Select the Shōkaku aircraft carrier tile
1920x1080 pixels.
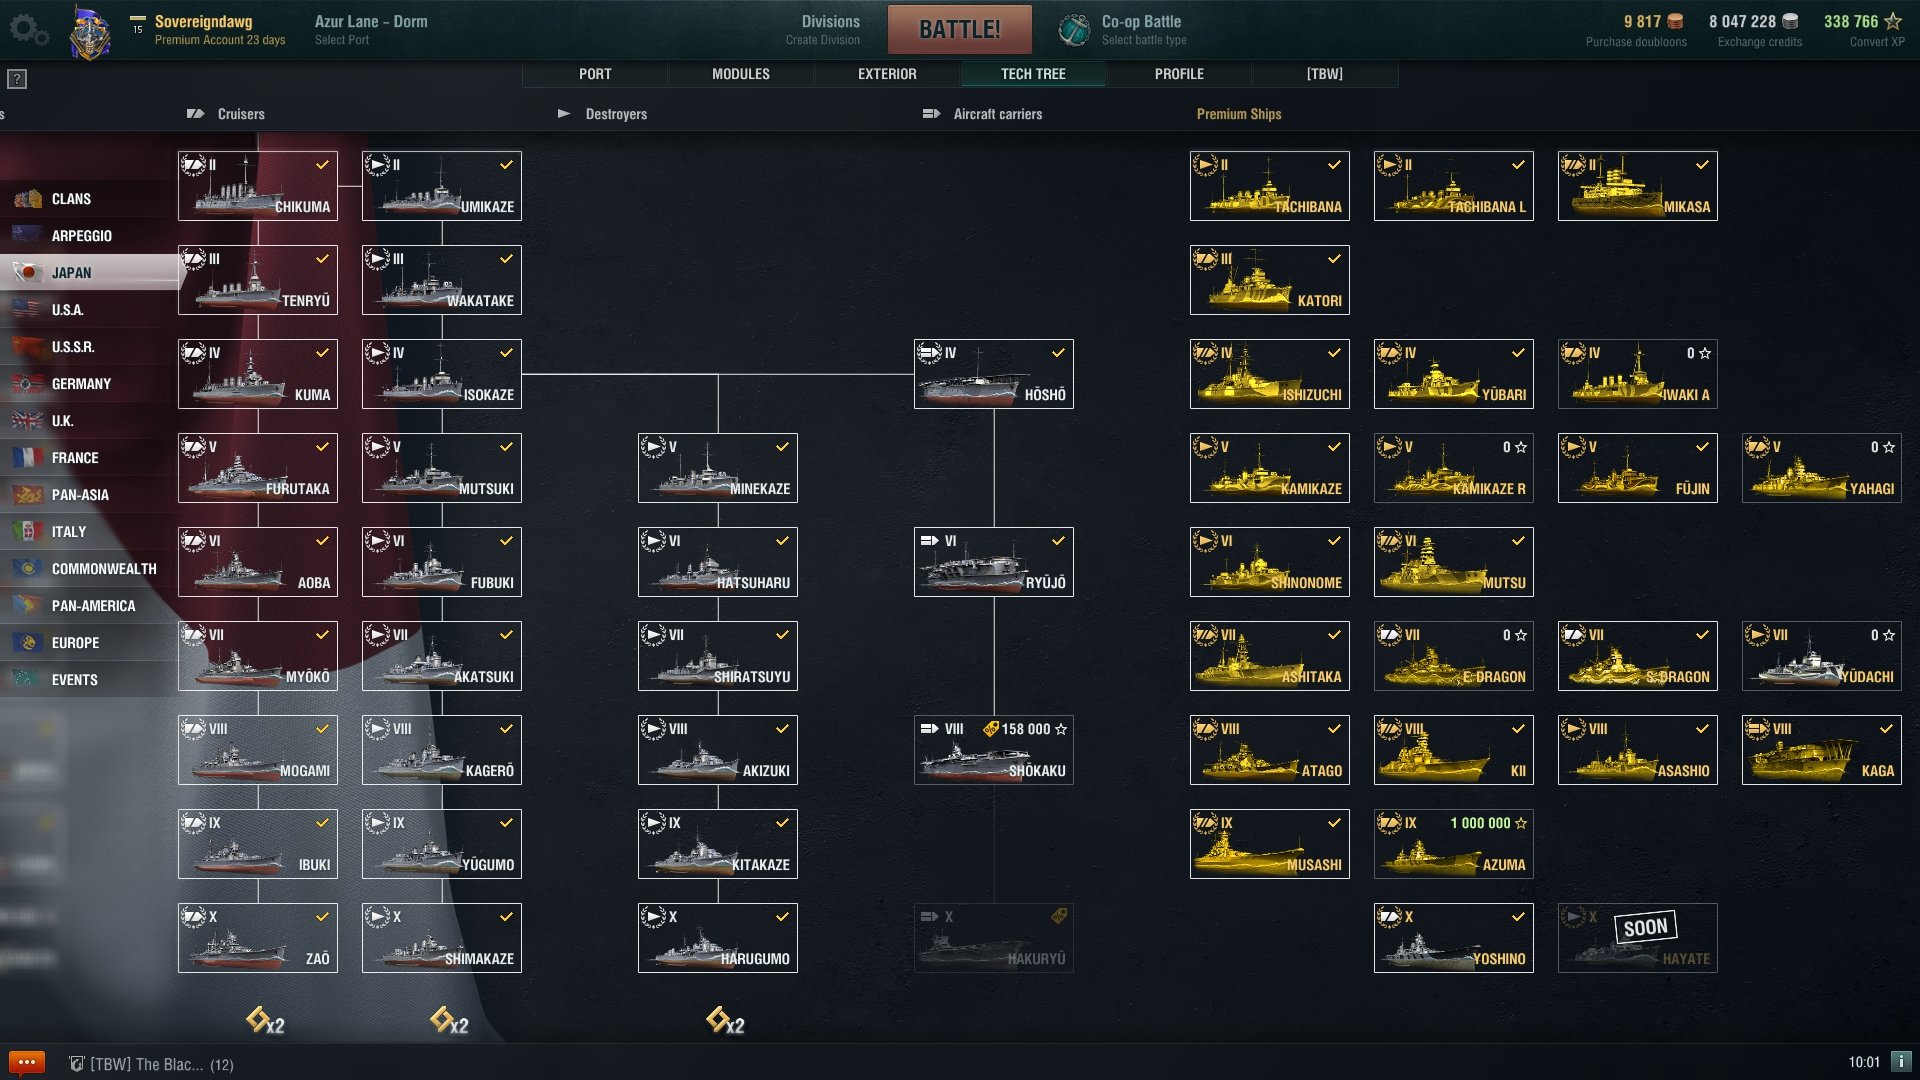pos(993,750)
